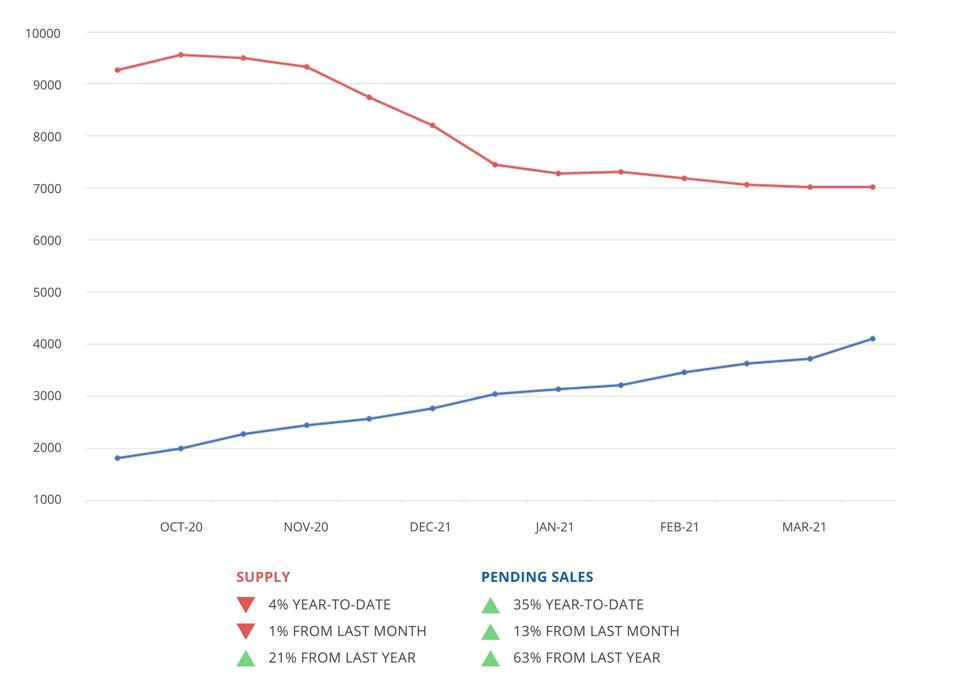Click green up arrow beside 35% YEAR-TO-DATE
Screen dimensions: 958x697
(x=490, y=605)
